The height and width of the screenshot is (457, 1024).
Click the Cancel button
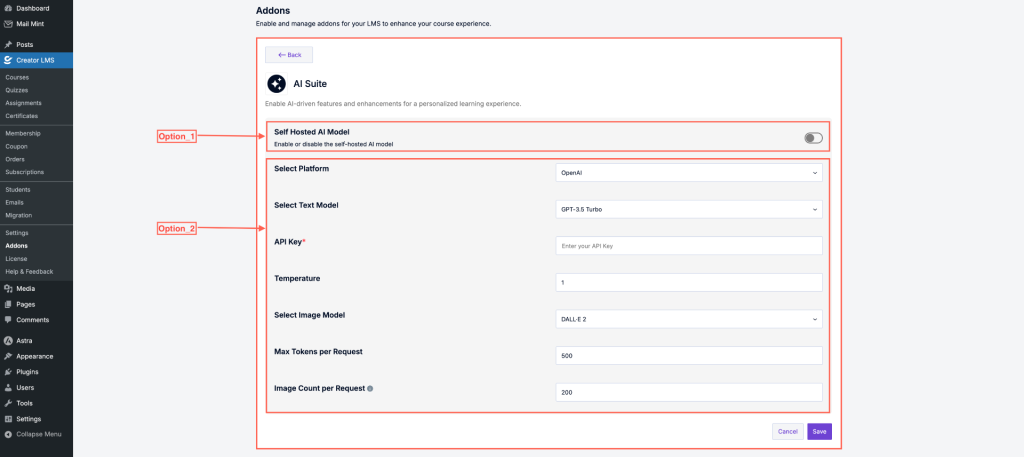pyautogui.click(x=787, y=432)
